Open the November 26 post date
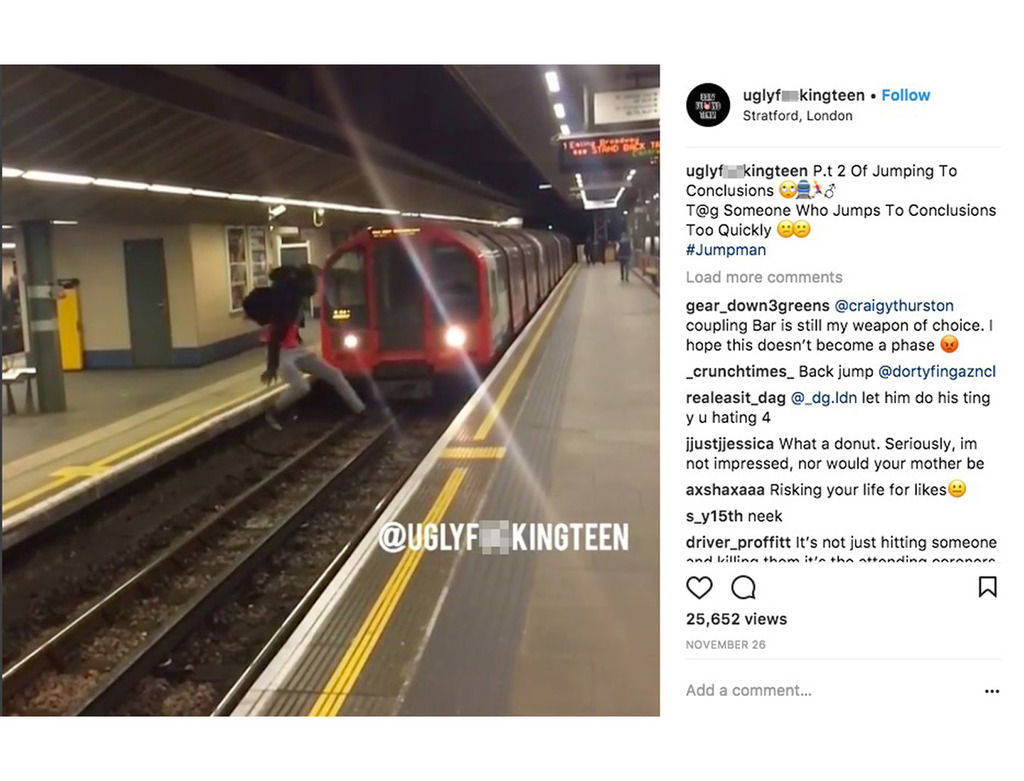The image size is (1024, 781). (x=726, y=645)
